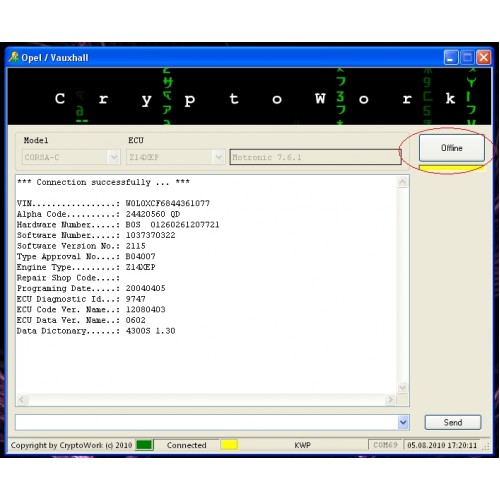Click the command input field beside Send
Image resolution: width=500 pixels, height=500 pixels.
coord(206,423)
